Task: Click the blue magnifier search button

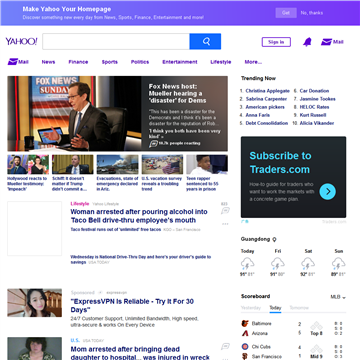Action: click(x=205, y=41)
